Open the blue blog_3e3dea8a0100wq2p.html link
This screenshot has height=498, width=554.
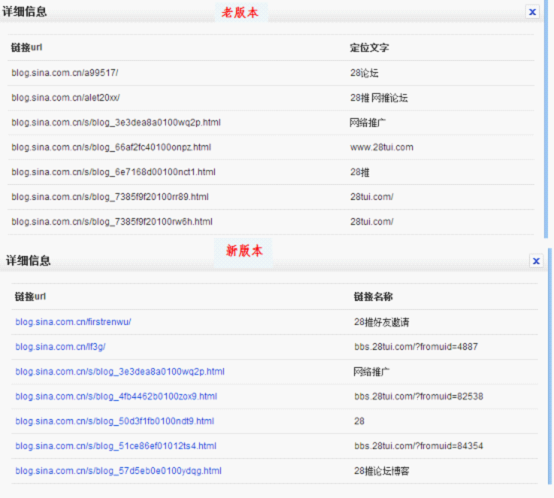click(120, 372)
